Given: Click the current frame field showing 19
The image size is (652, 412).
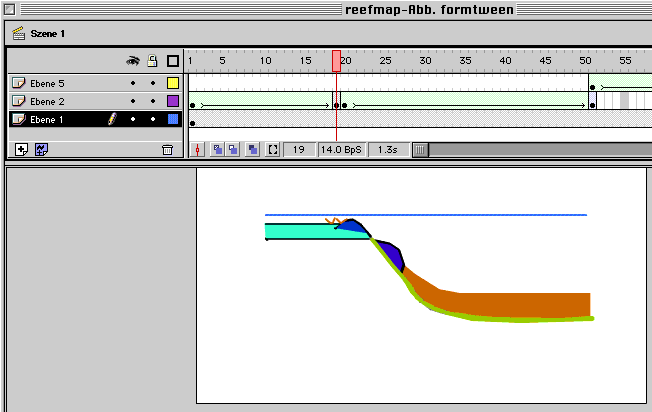Looking at the screenshot, I should [299, 150].
